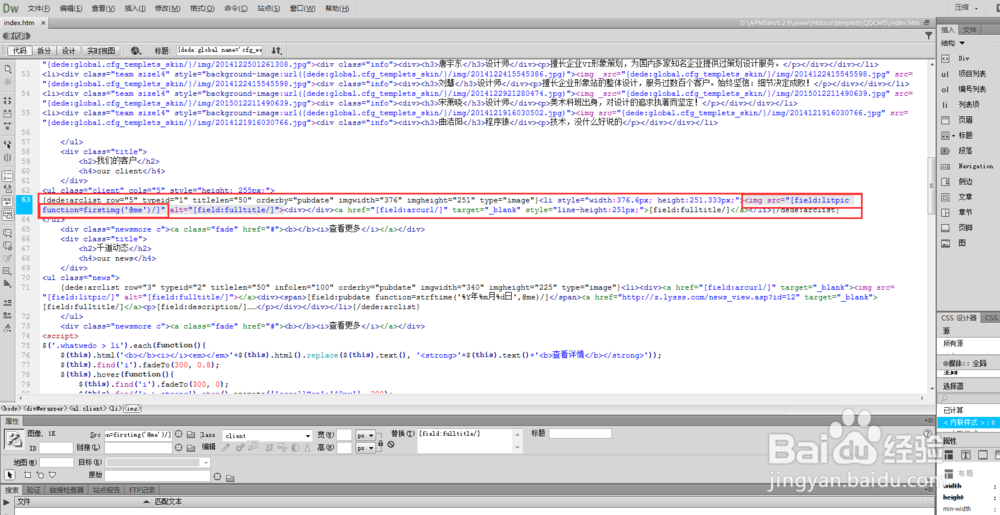Switch to the 插入 panel tab

click(949, 29)
